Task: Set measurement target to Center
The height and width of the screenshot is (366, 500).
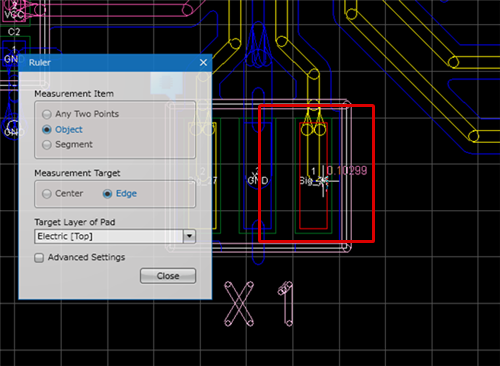Action: tap(63, 193)
